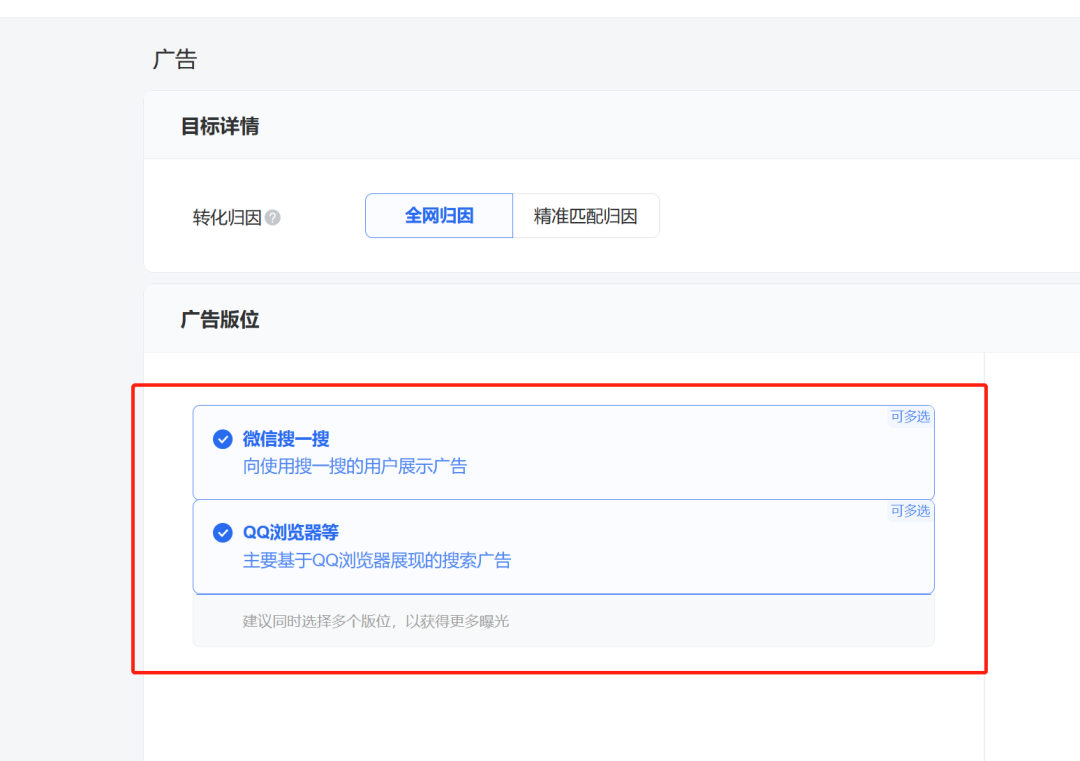Viewport: 1080px width, 761px height.
Task: Click empty middle area of 微信搜一搜 card
Action: coord(650,452)
